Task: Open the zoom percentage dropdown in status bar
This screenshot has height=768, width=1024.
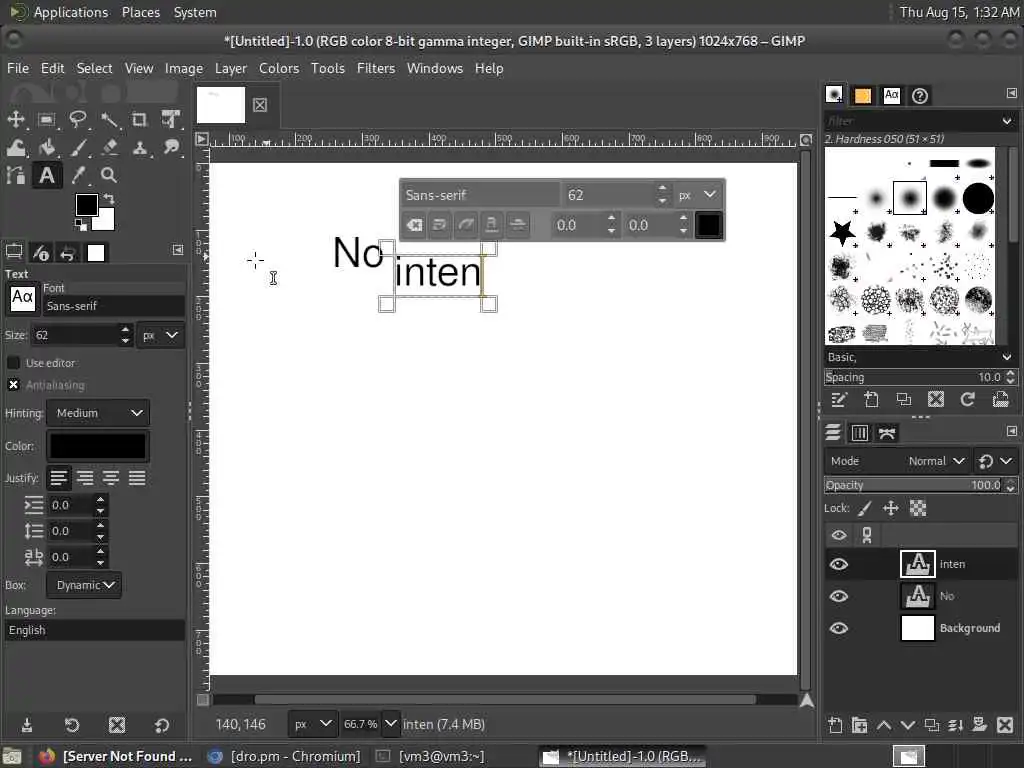Action: [x=390, y=724]
